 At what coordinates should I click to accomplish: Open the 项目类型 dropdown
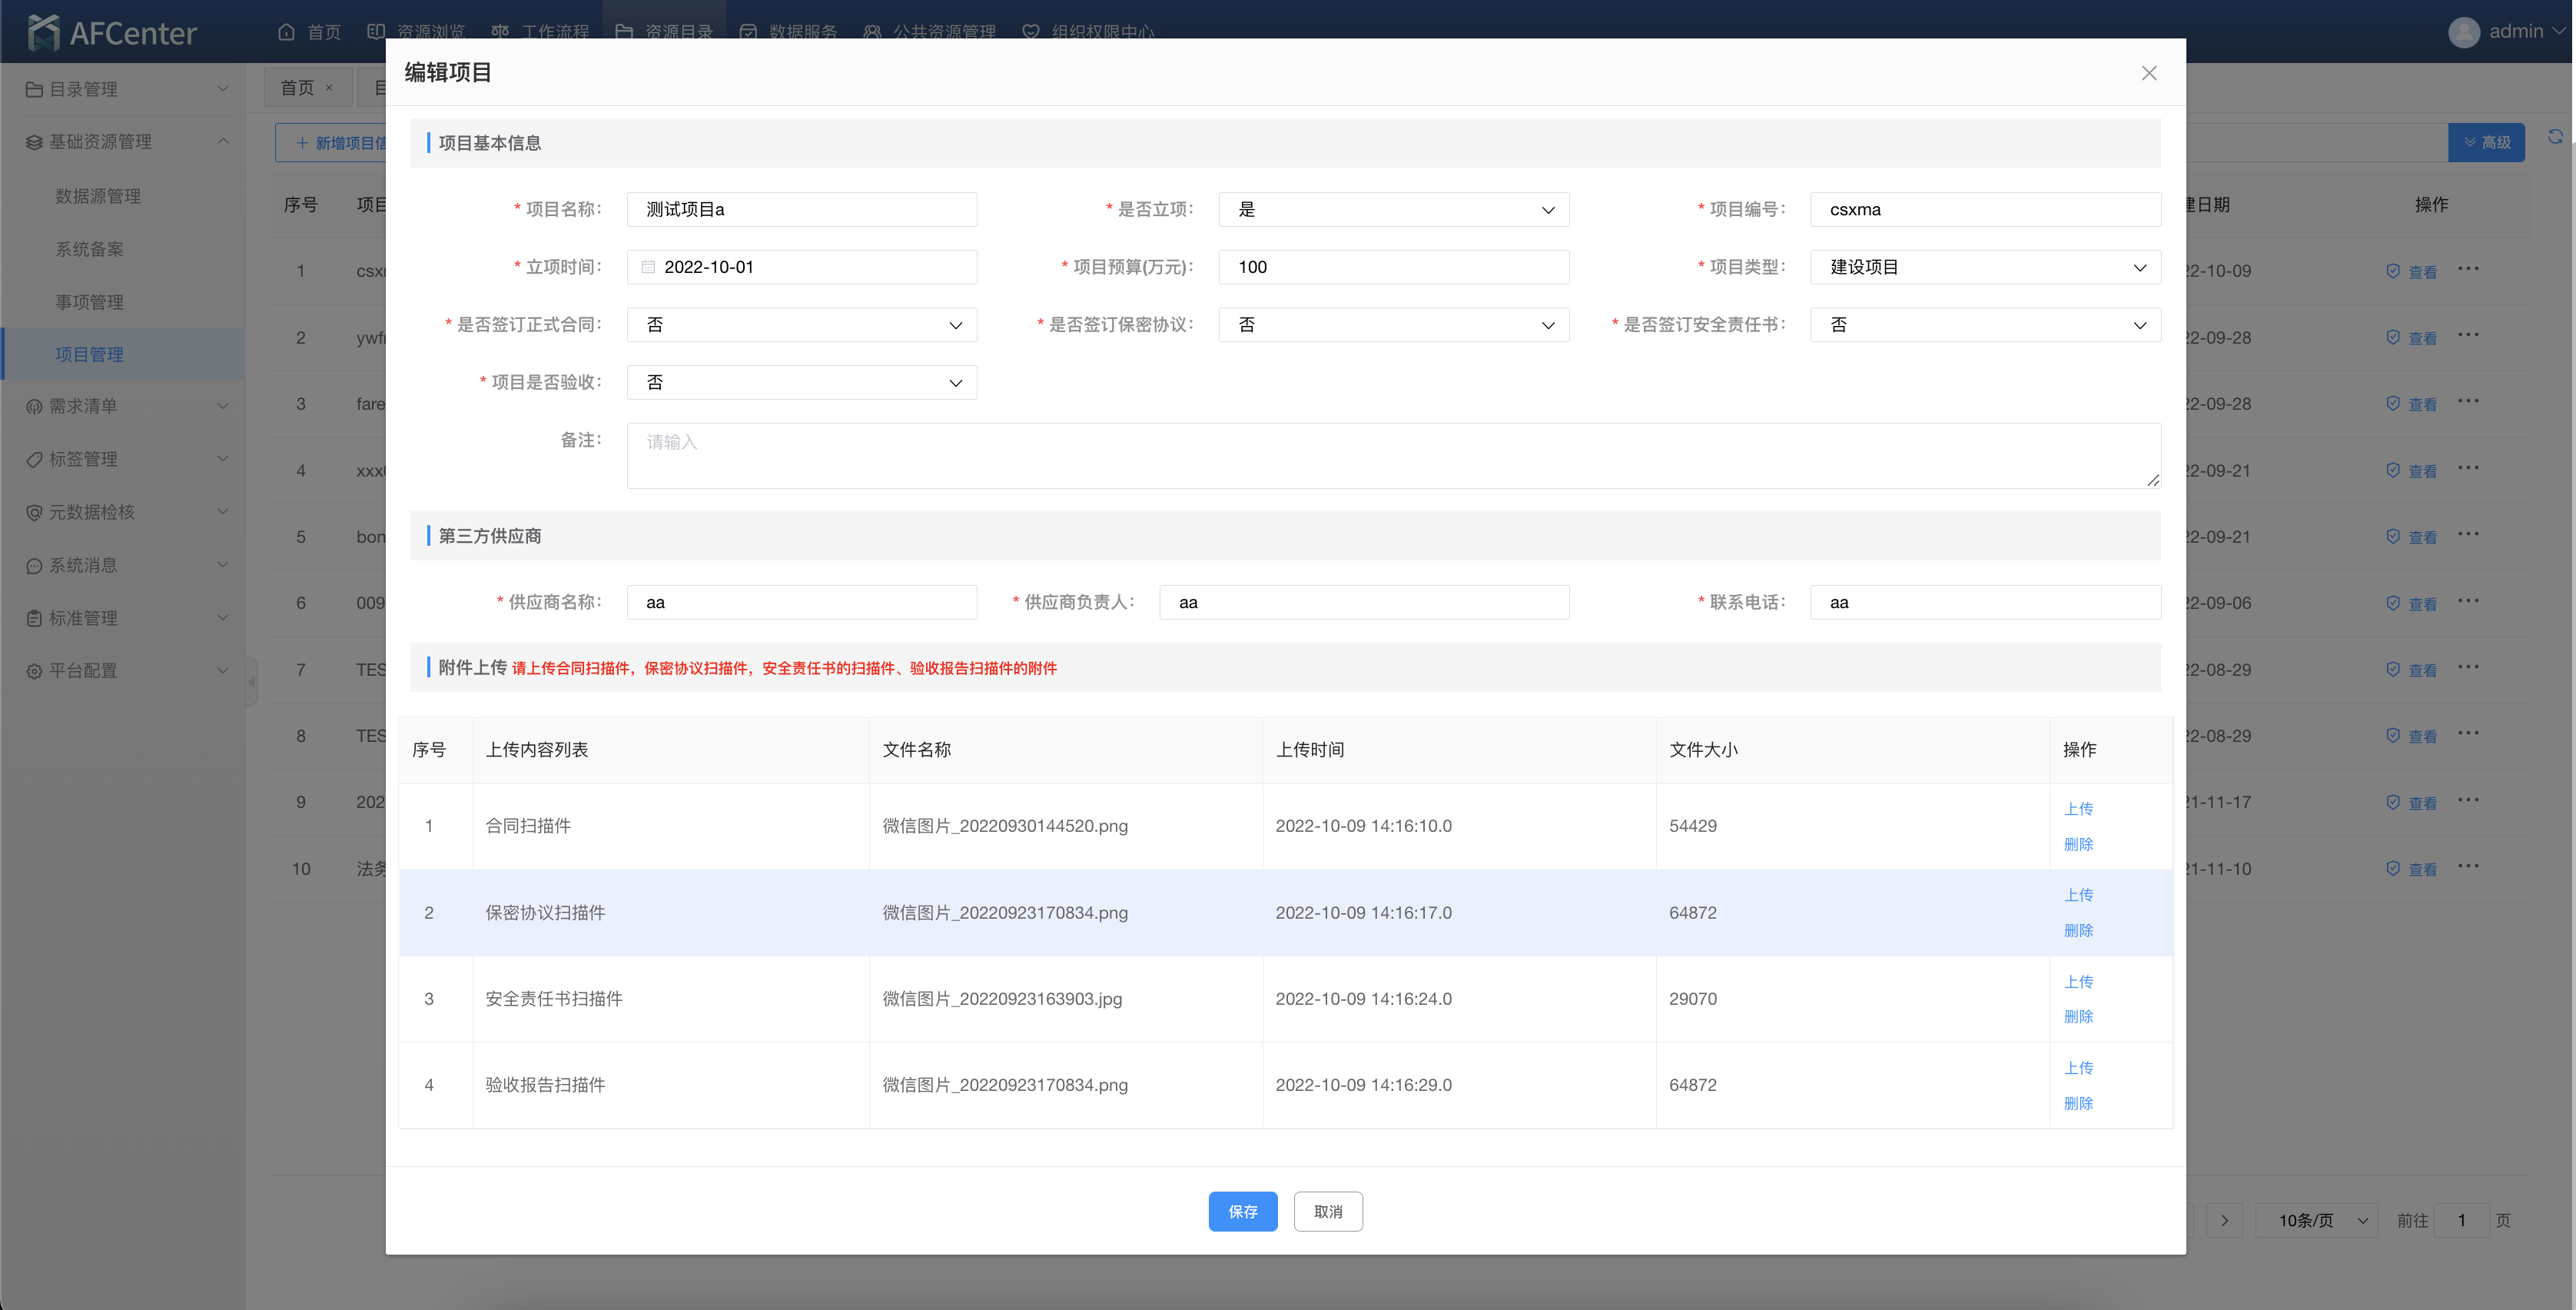point(1984,267)
